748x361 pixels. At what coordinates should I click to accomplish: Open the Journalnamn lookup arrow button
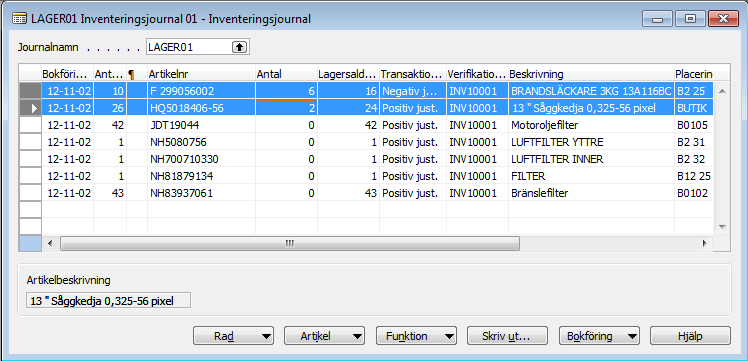point(239,47)
